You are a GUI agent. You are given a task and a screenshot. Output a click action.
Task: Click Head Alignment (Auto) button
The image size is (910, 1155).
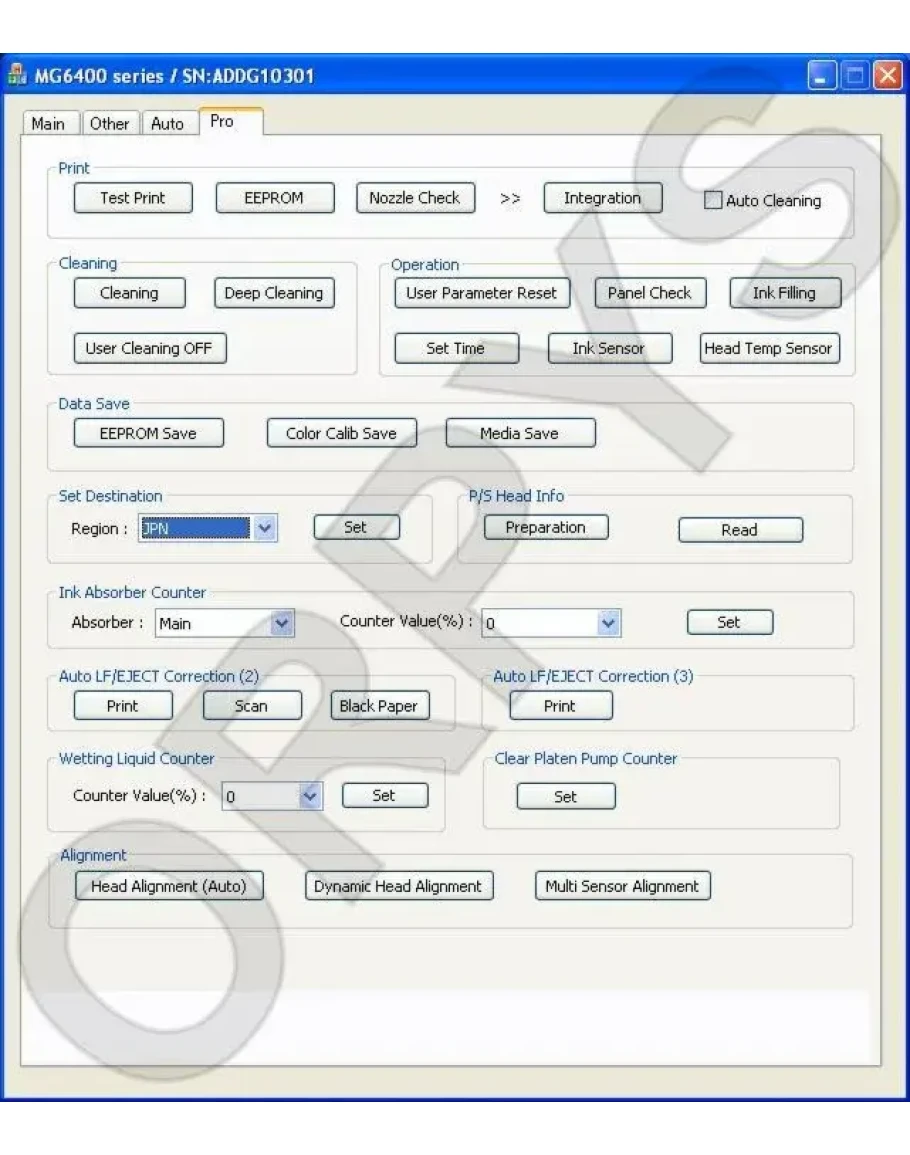click(x=168, y=886)
